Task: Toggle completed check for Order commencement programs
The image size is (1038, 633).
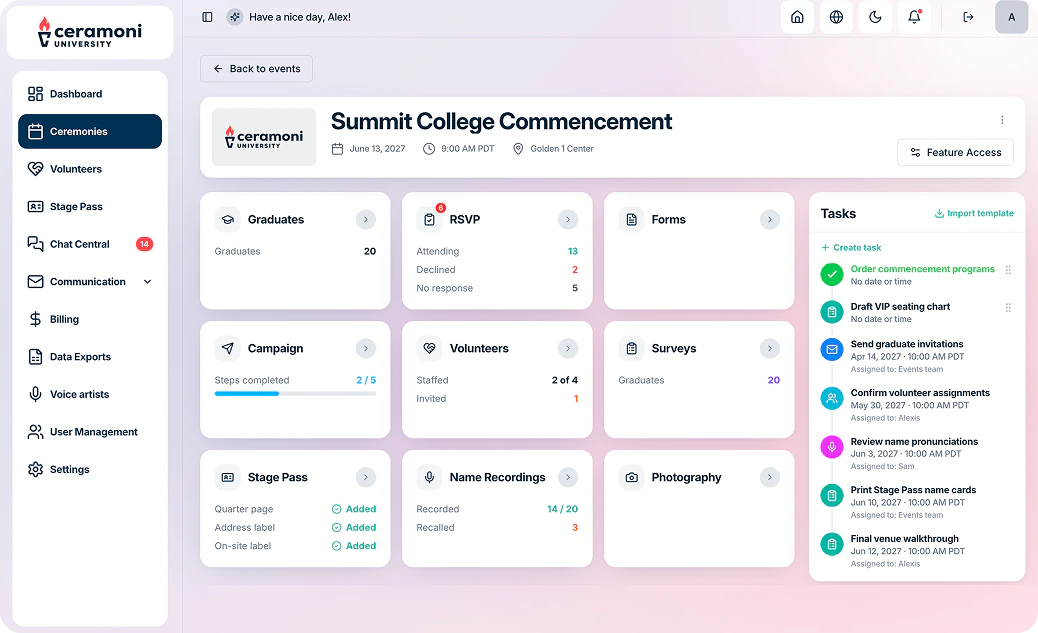Action: 831,274
